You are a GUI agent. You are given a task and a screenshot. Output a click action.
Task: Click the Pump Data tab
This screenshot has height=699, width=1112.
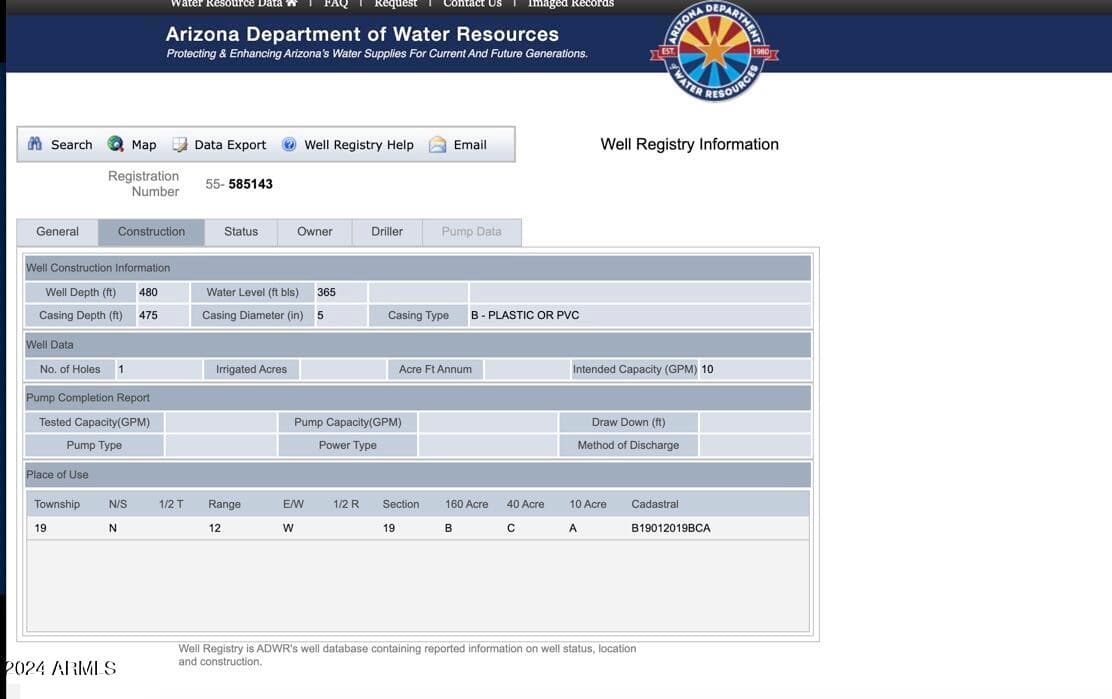472,232
